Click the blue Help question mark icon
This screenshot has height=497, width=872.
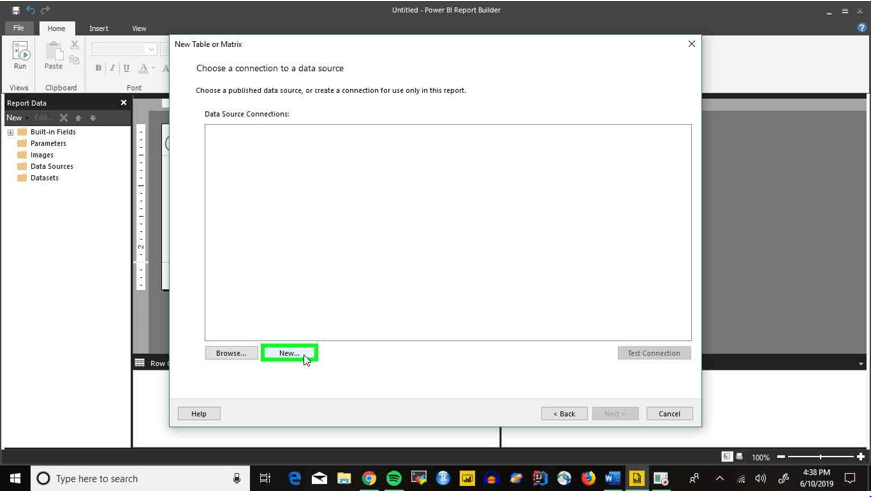point(861,28)
